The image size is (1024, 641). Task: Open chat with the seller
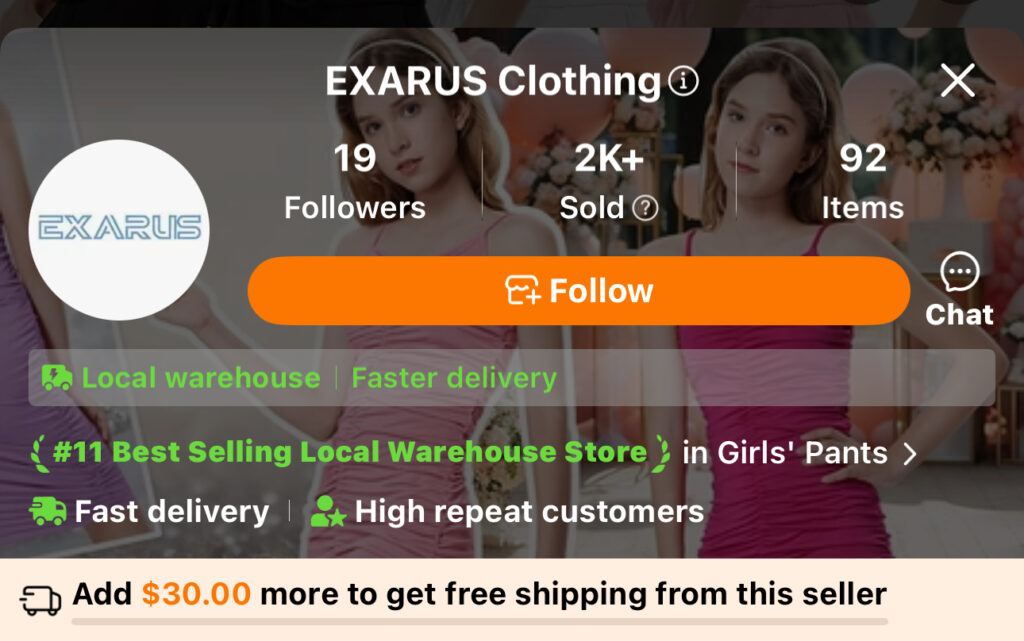click(x=959, y=290)
